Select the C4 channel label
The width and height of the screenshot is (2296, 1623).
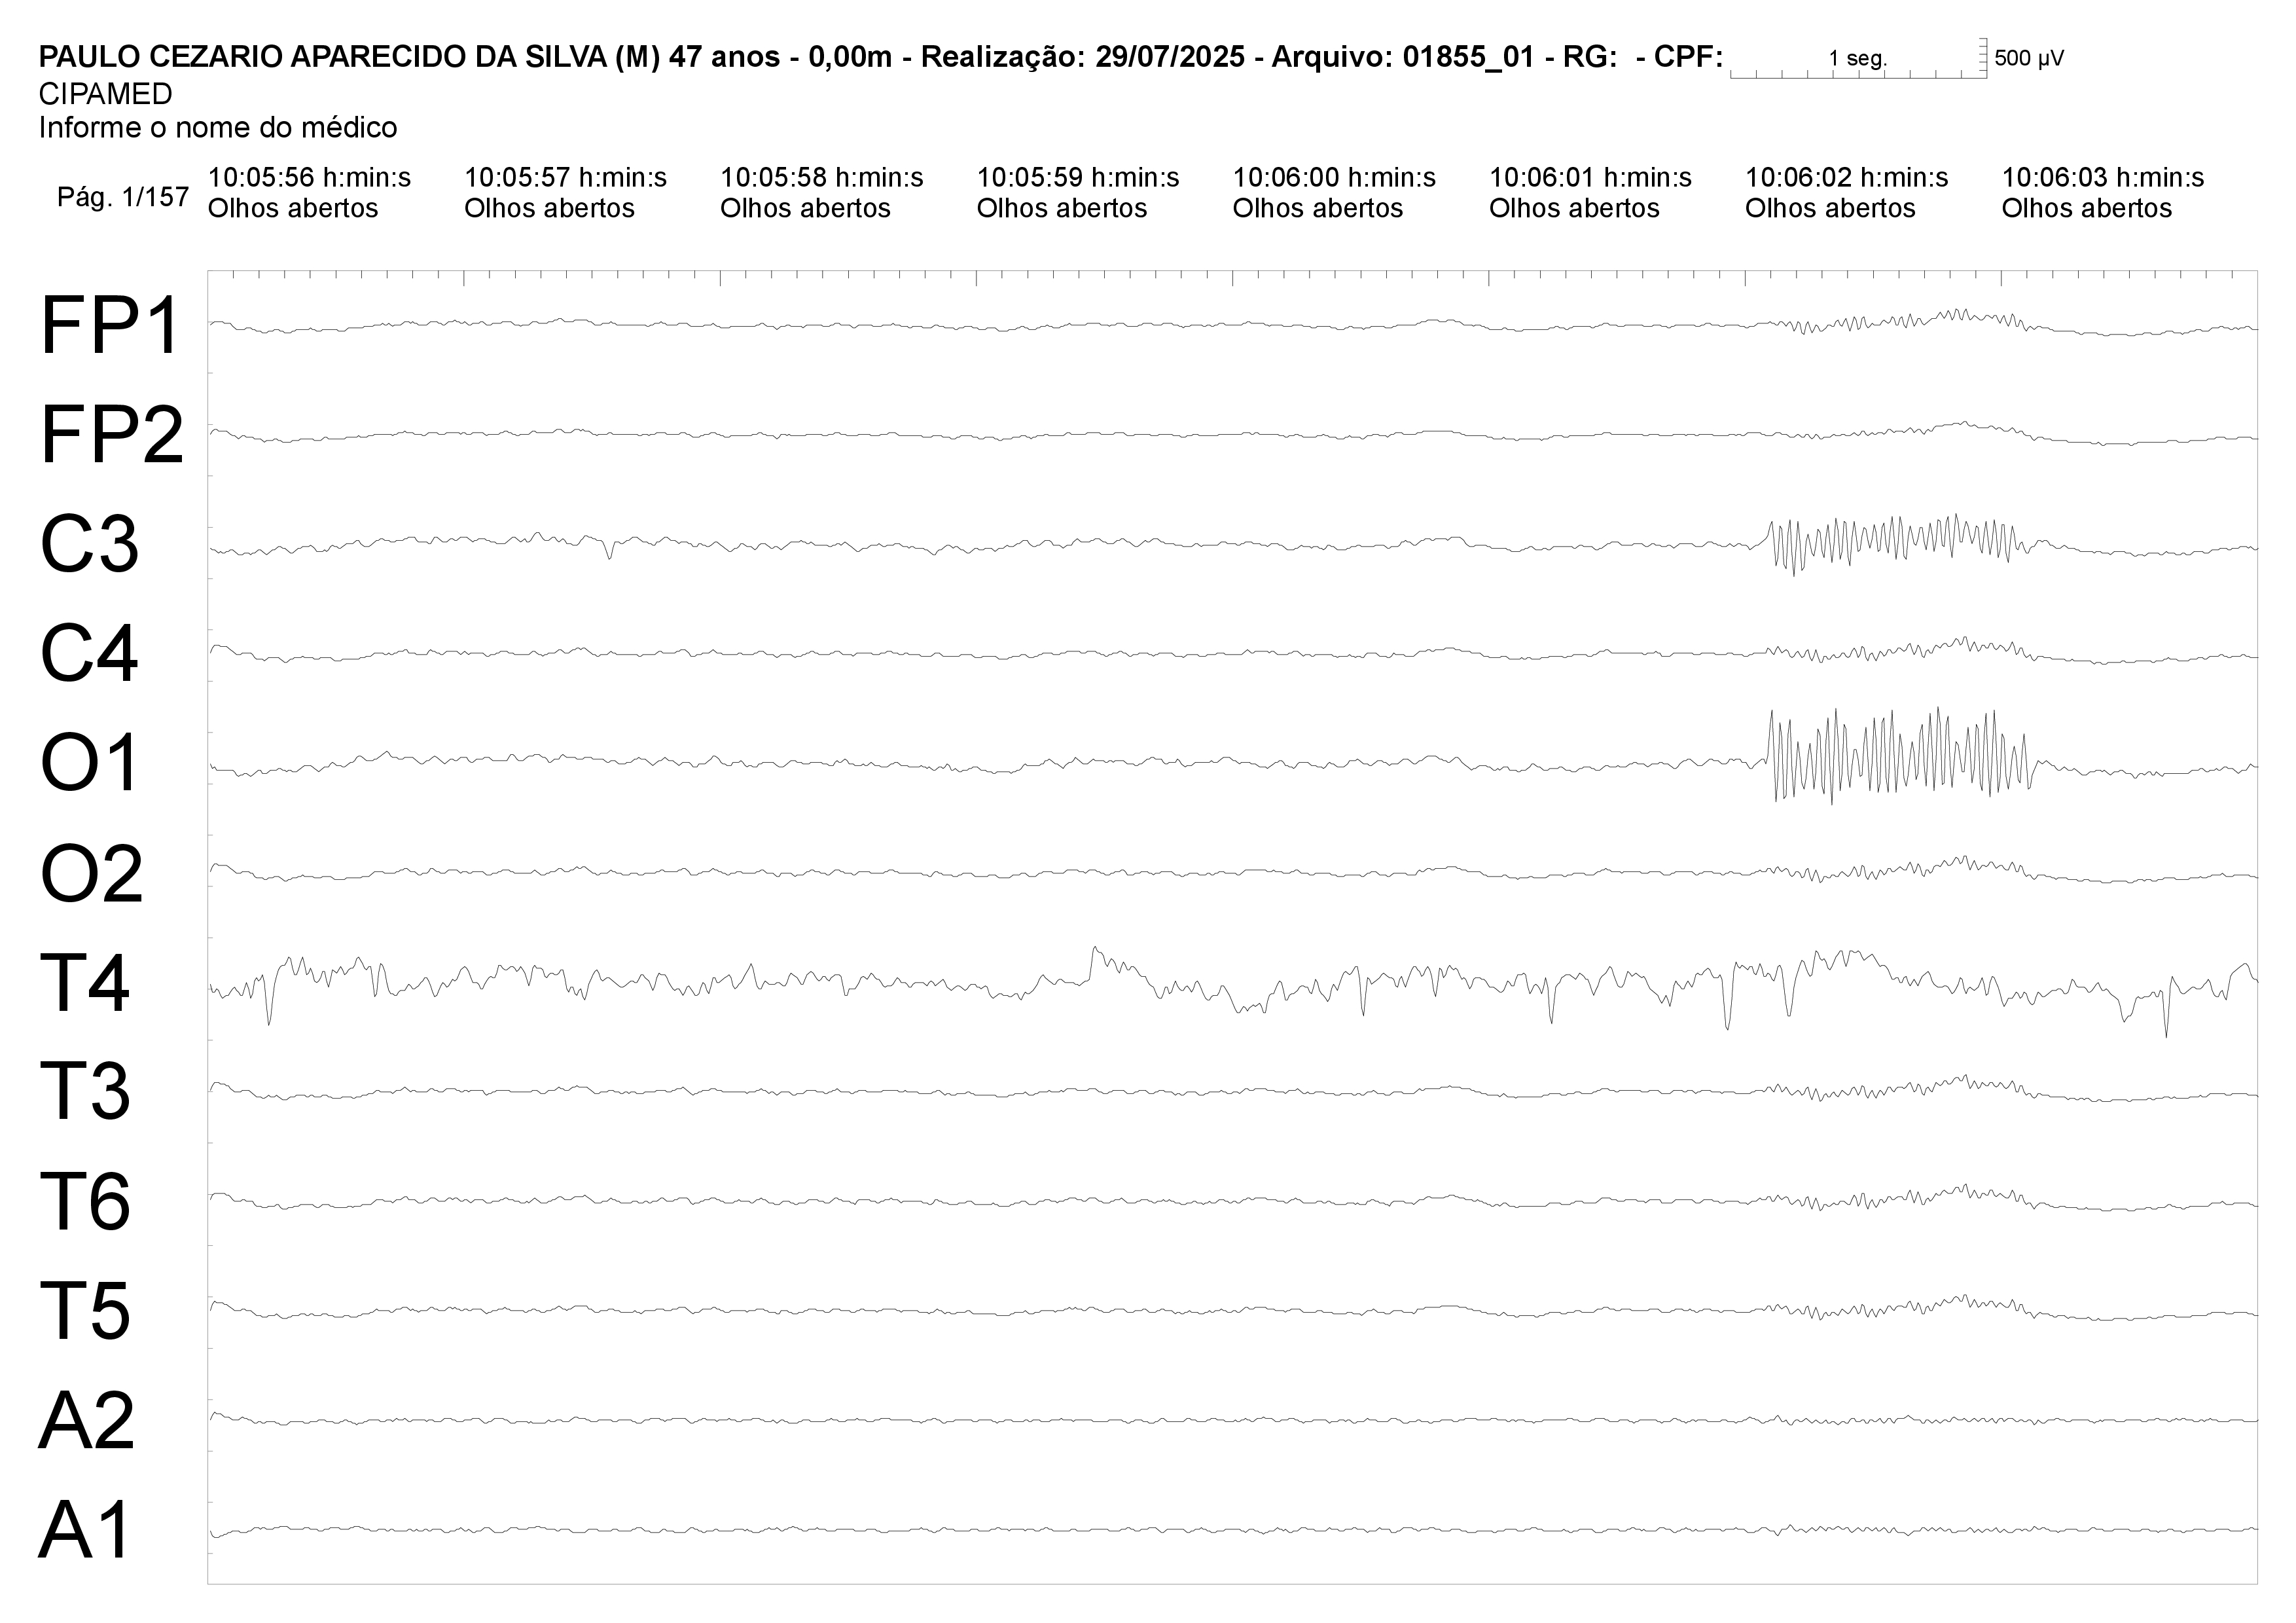pyautogui.click(x=89, y=654)
